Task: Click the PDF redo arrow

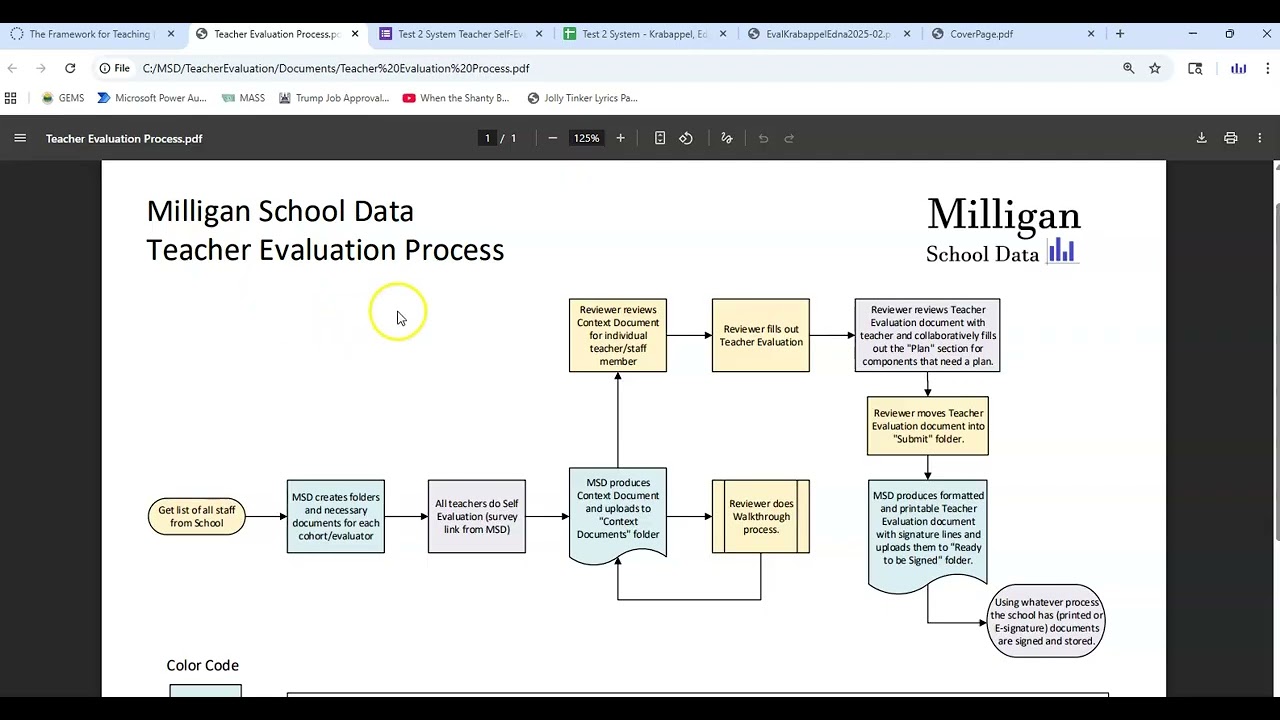Action: pyautogui.click(x=789, y=138)
